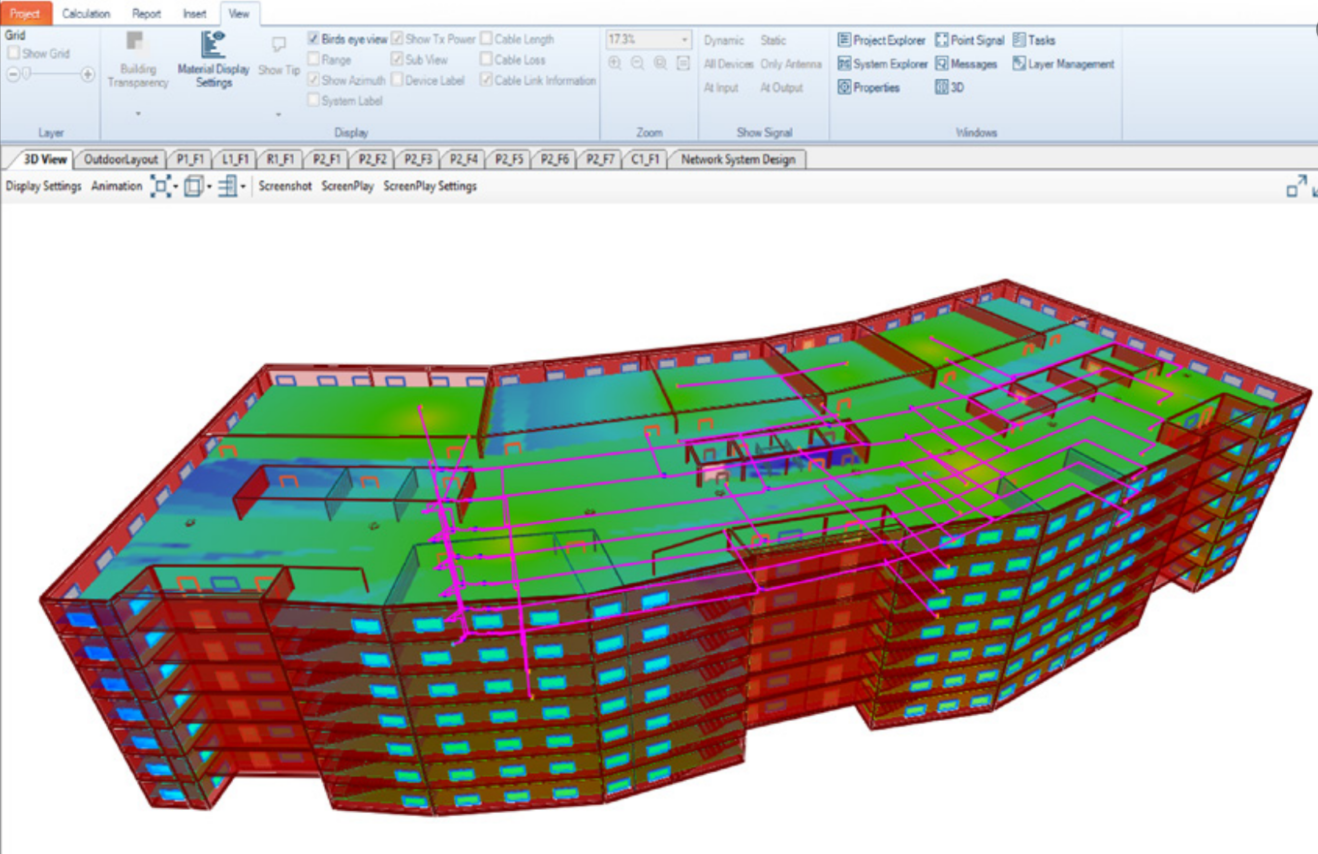Click the grid size slider handle
This screenshot has width=1318, height=854.
[x=27, y=74]
